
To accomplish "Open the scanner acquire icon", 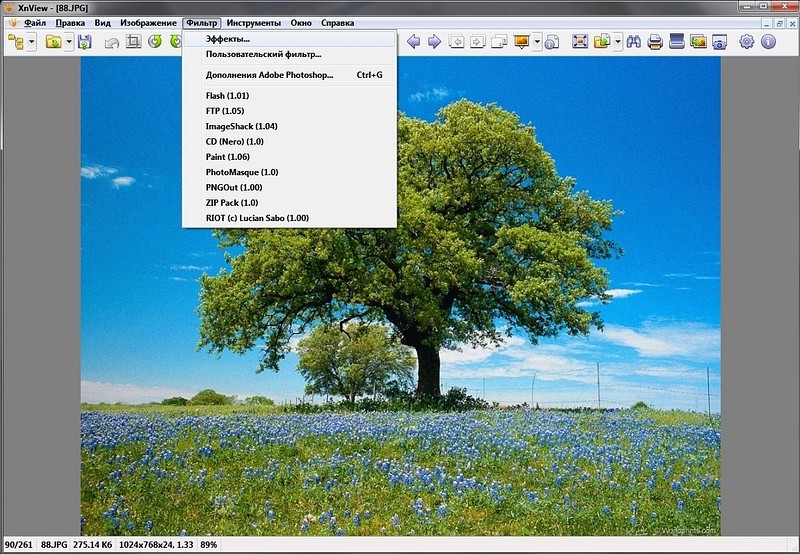I will 677,42.
